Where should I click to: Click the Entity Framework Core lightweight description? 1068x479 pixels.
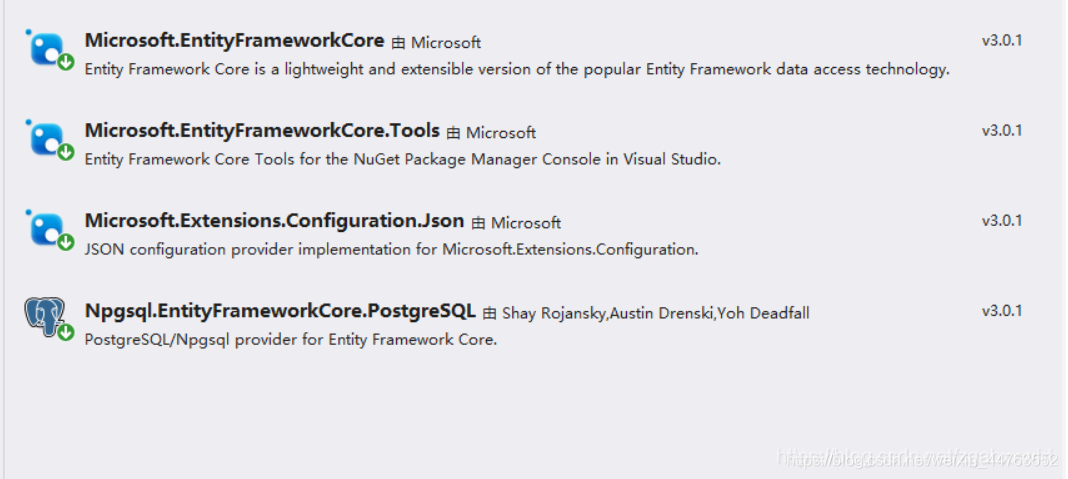tap(517, 69)
